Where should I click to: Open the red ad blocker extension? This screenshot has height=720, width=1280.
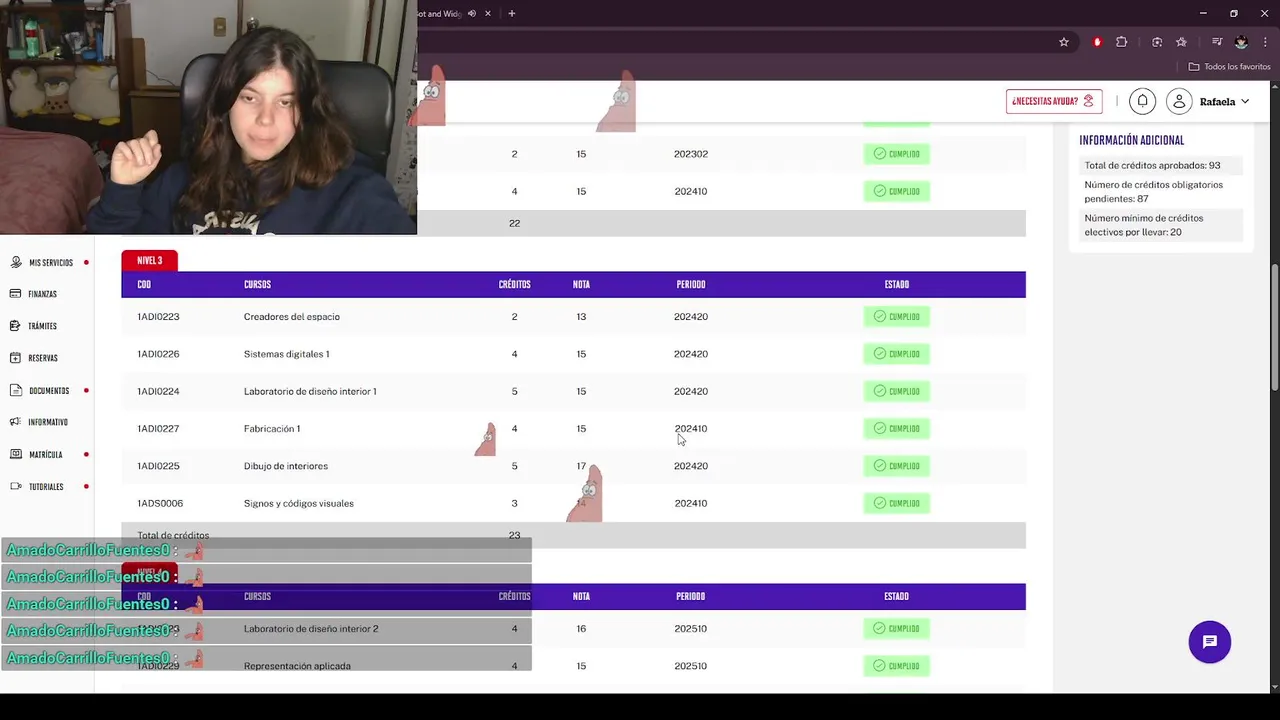tap(1097, 42)
